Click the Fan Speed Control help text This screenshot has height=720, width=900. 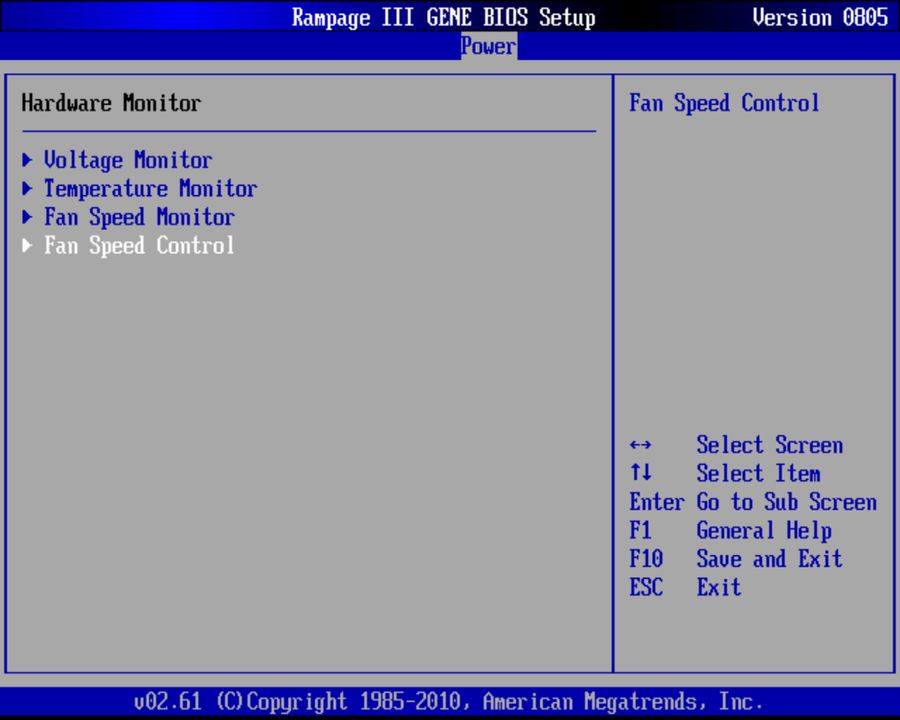click(x=724, y=103)
